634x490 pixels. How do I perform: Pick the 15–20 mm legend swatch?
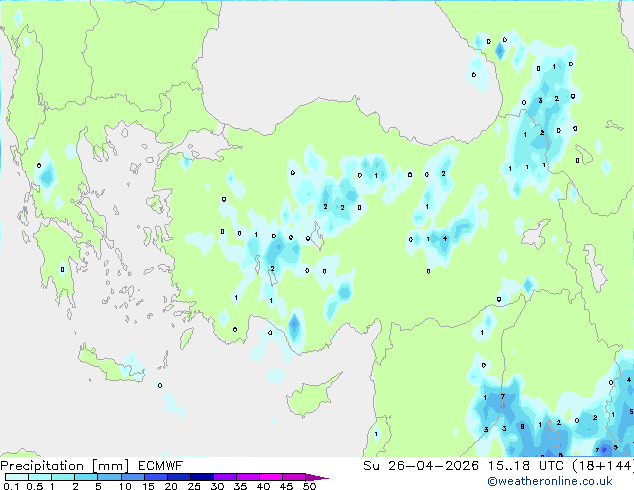click(156, 477)
